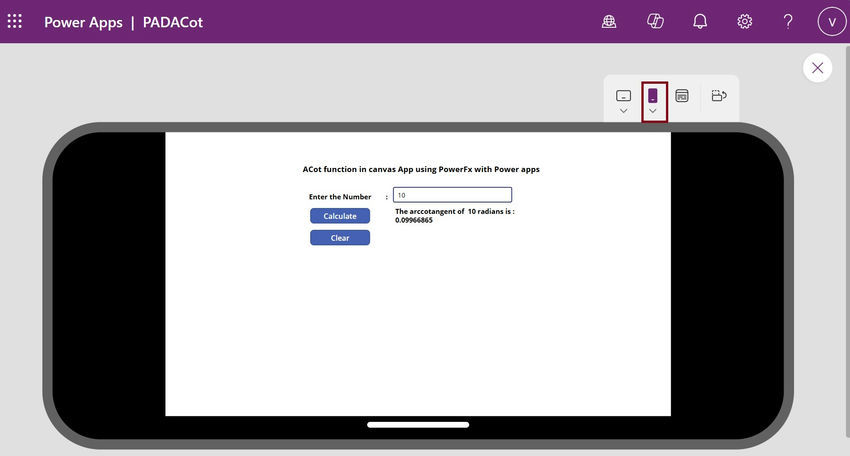Open the account avatar V
850x456 pixels.
pyautogui.click(x=832, y=22)
